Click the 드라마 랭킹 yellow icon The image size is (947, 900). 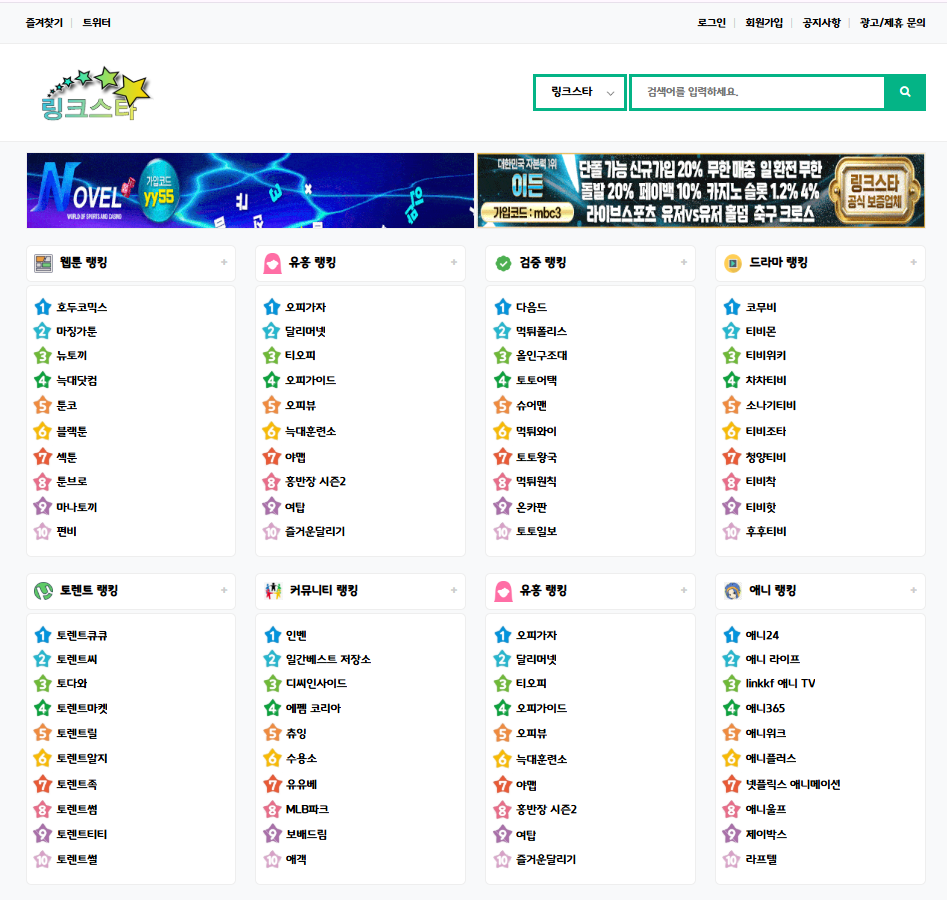733,263
